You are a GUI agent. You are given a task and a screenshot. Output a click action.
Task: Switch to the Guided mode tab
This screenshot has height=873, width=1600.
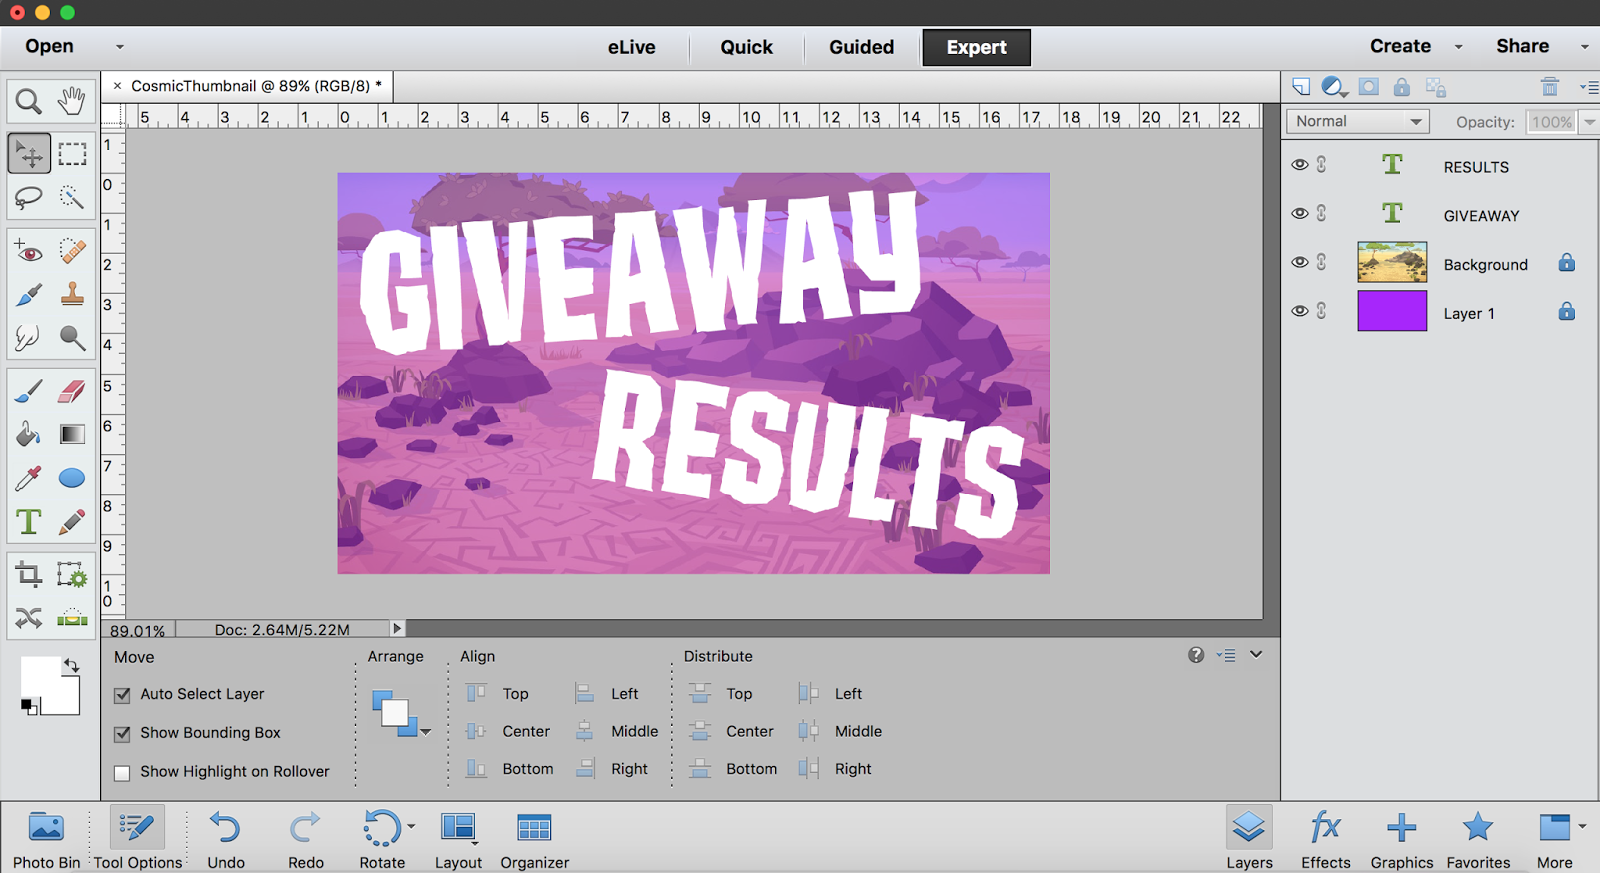click(x=862, y=47)
